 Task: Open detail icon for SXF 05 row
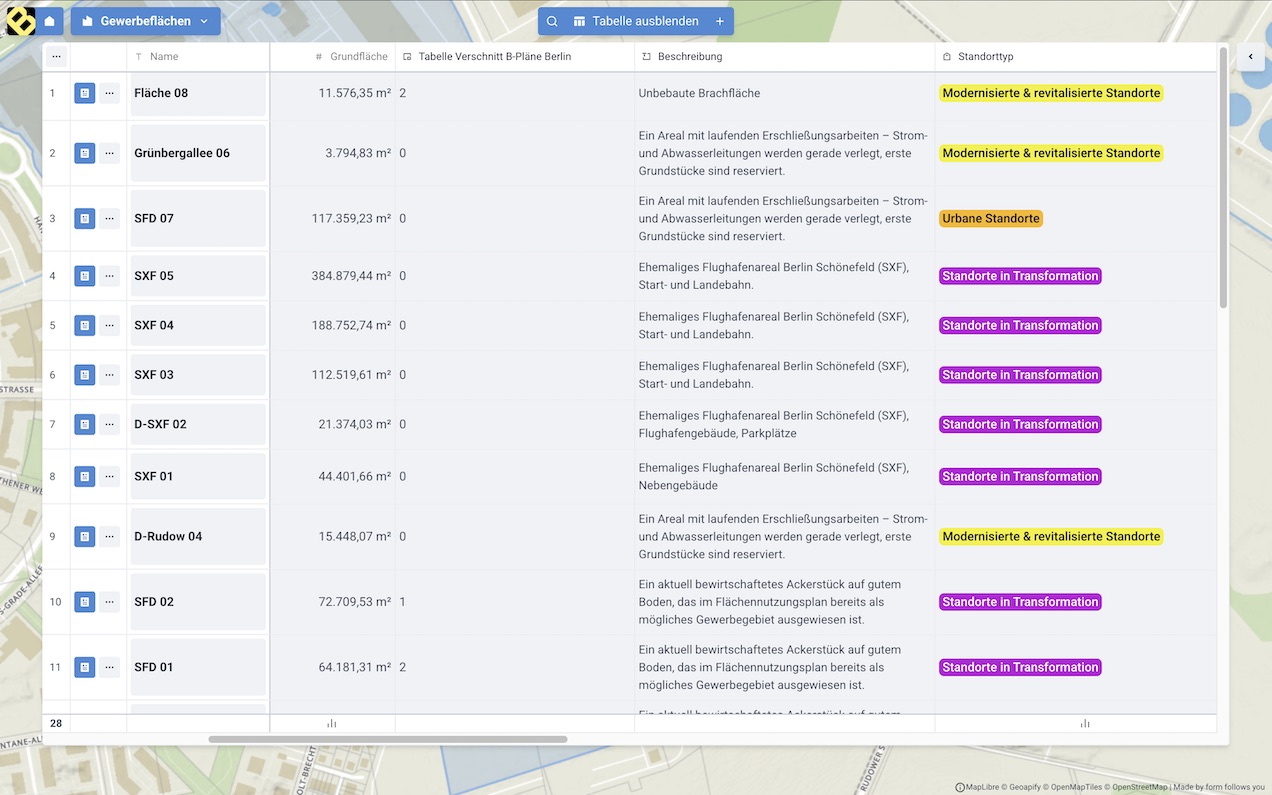[85, 276]
